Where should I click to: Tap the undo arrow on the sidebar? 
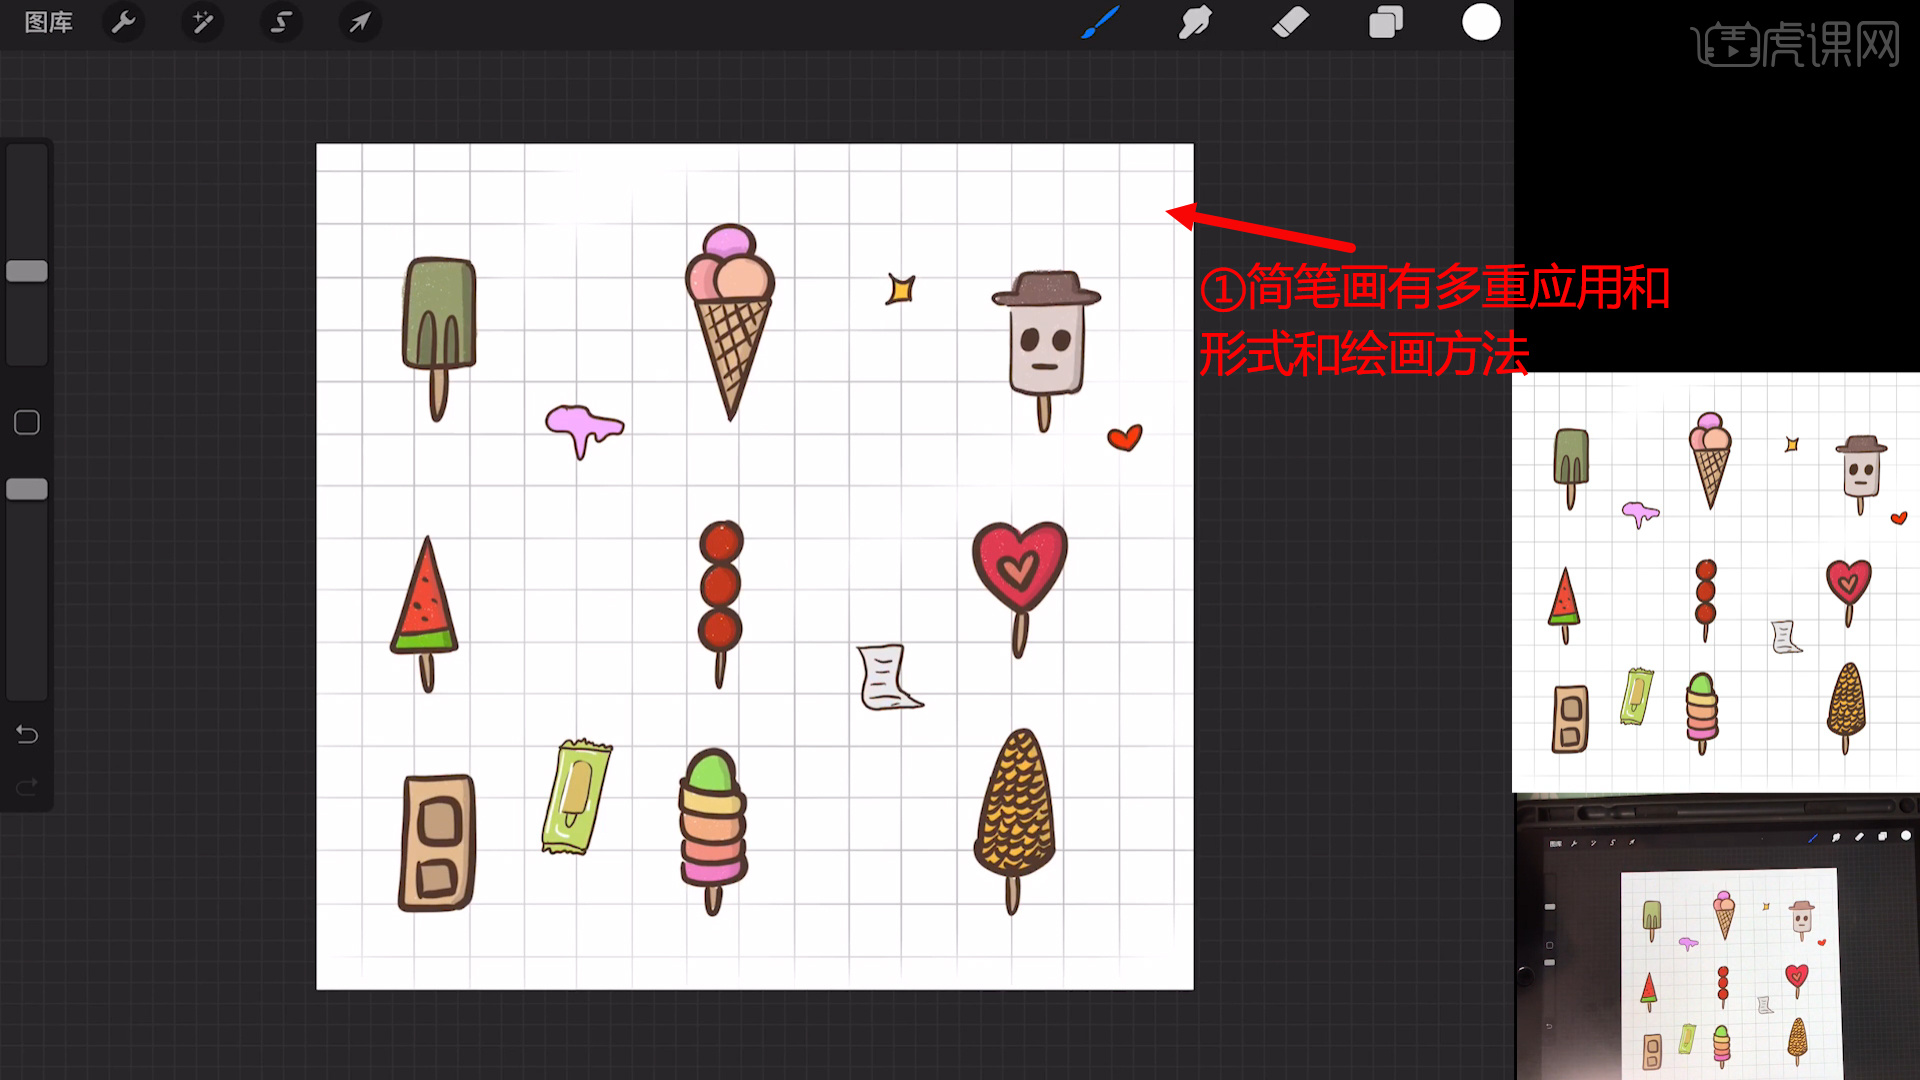coord(28,734)
